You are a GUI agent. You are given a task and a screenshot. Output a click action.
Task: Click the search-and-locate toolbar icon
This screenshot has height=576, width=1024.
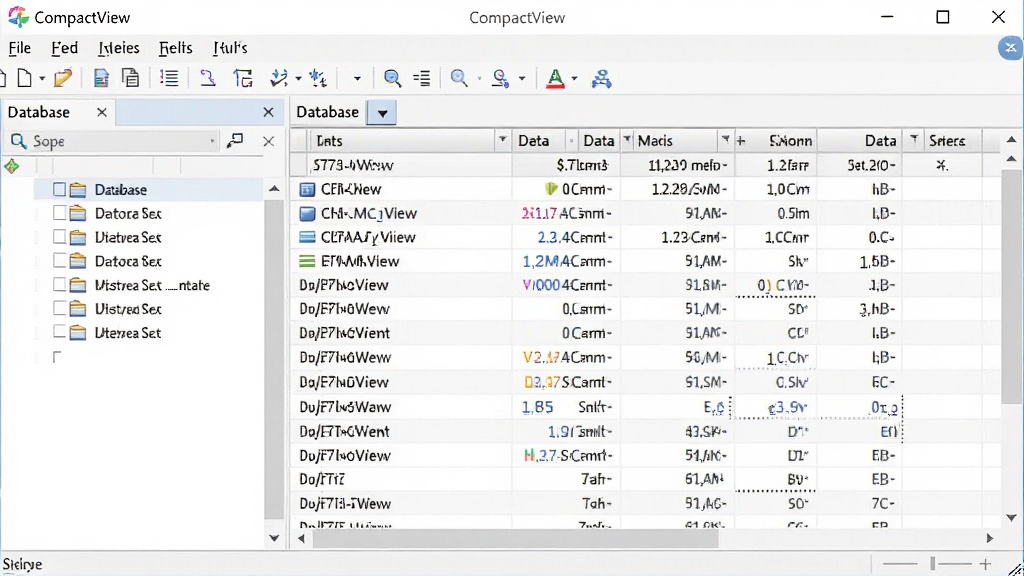500,78
